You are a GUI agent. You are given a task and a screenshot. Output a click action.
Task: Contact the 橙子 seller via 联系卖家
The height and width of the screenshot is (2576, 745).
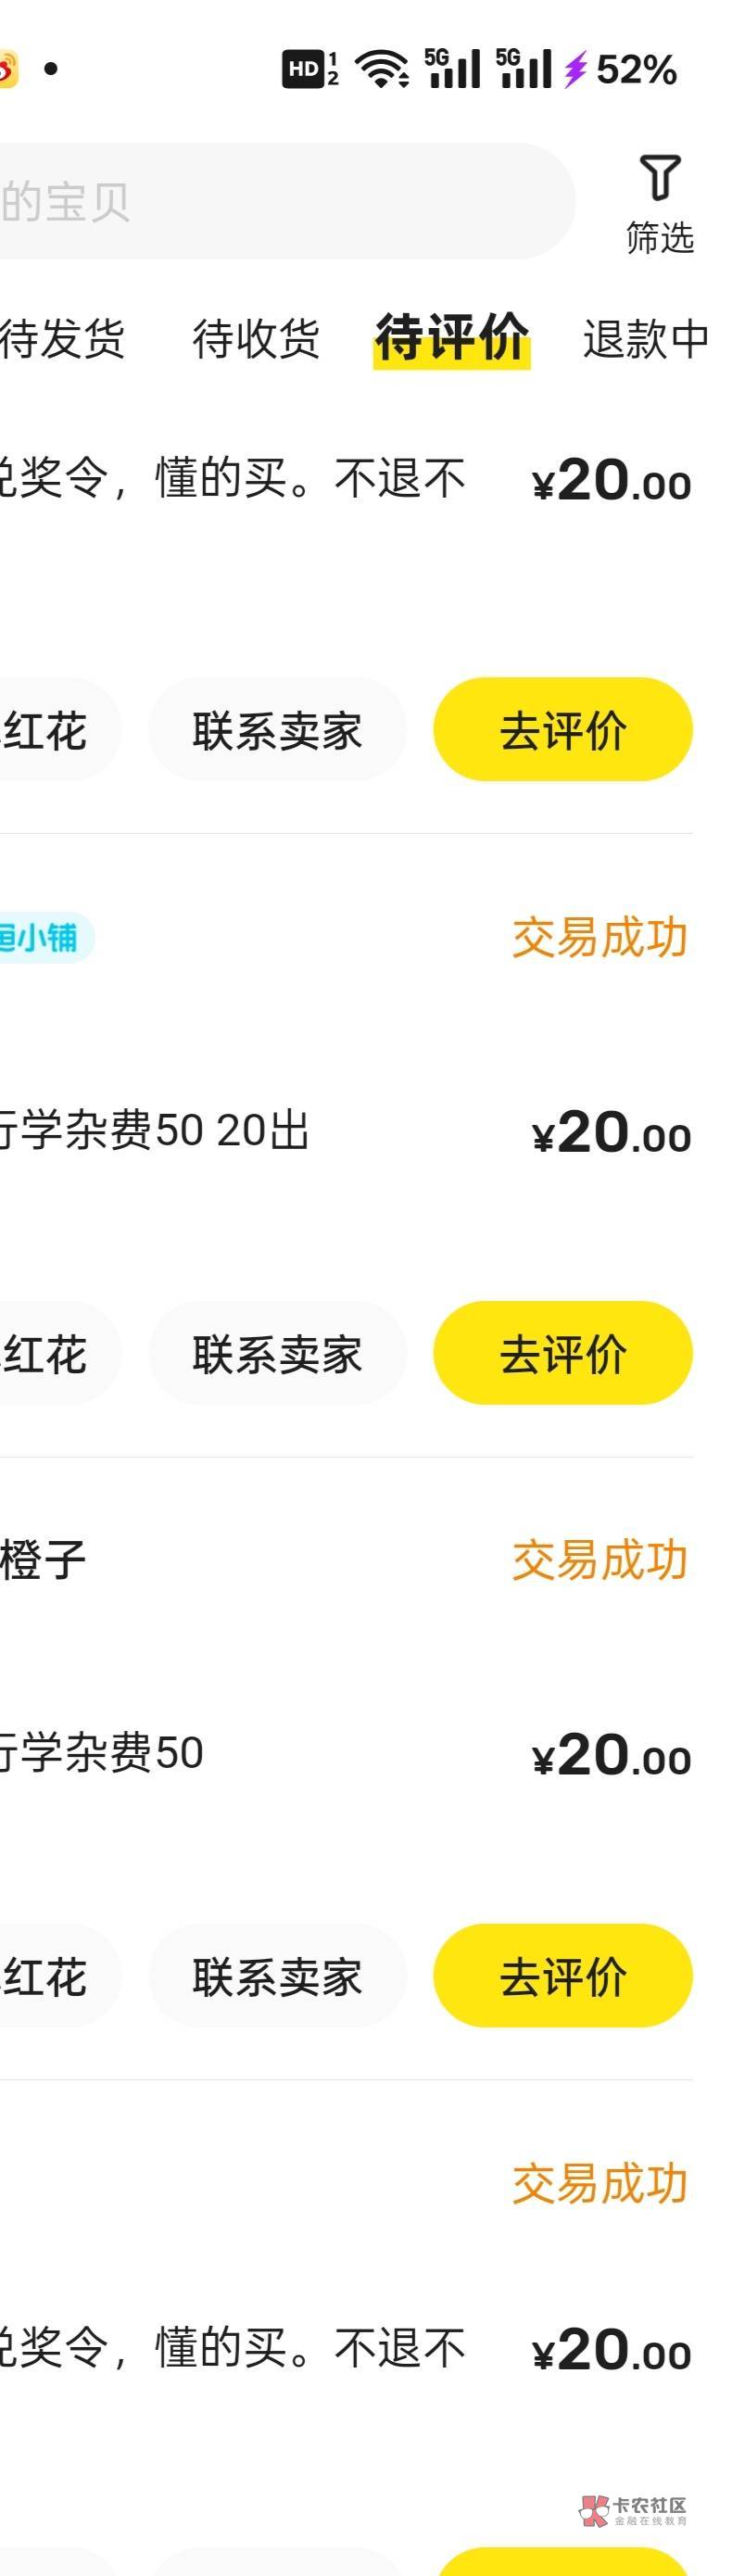point(277,1976)
